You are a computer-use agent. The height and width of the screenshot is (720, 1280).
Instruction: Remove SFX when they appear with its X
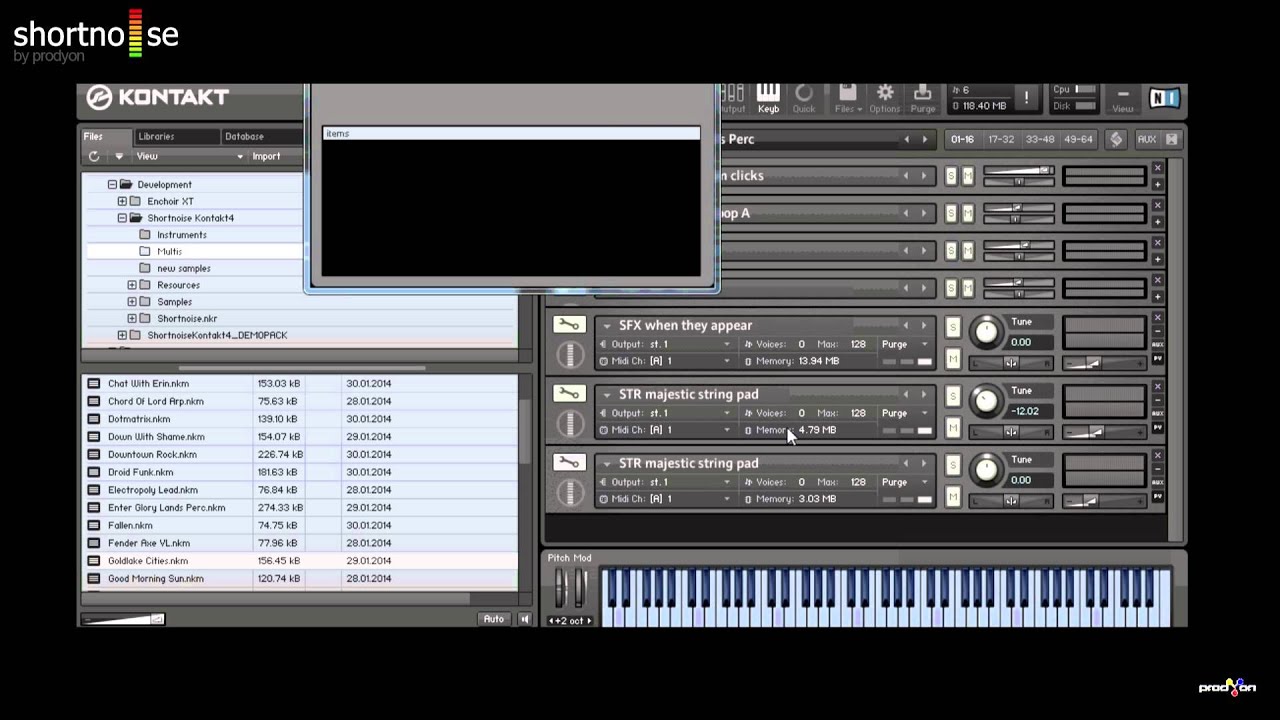click(1158, 318)
